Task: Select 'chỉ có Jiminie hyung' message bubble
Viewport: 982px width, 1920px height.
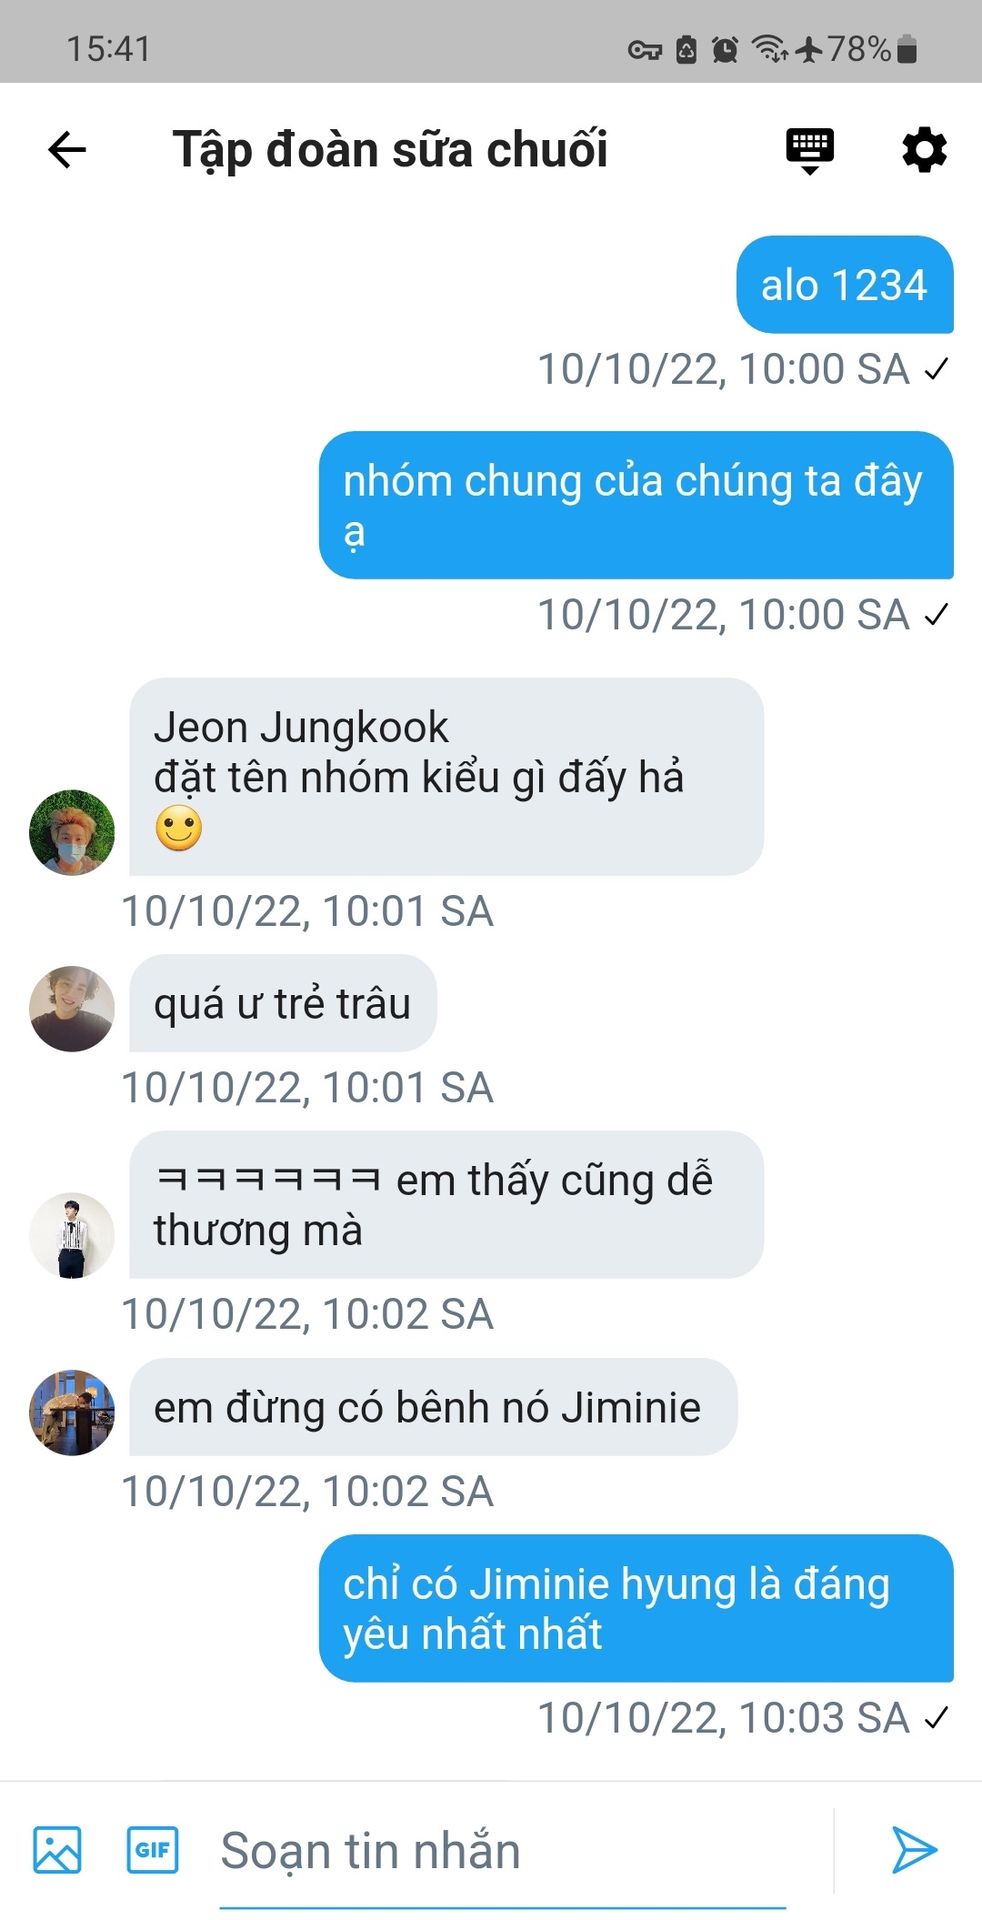Action: point(636,1608)
